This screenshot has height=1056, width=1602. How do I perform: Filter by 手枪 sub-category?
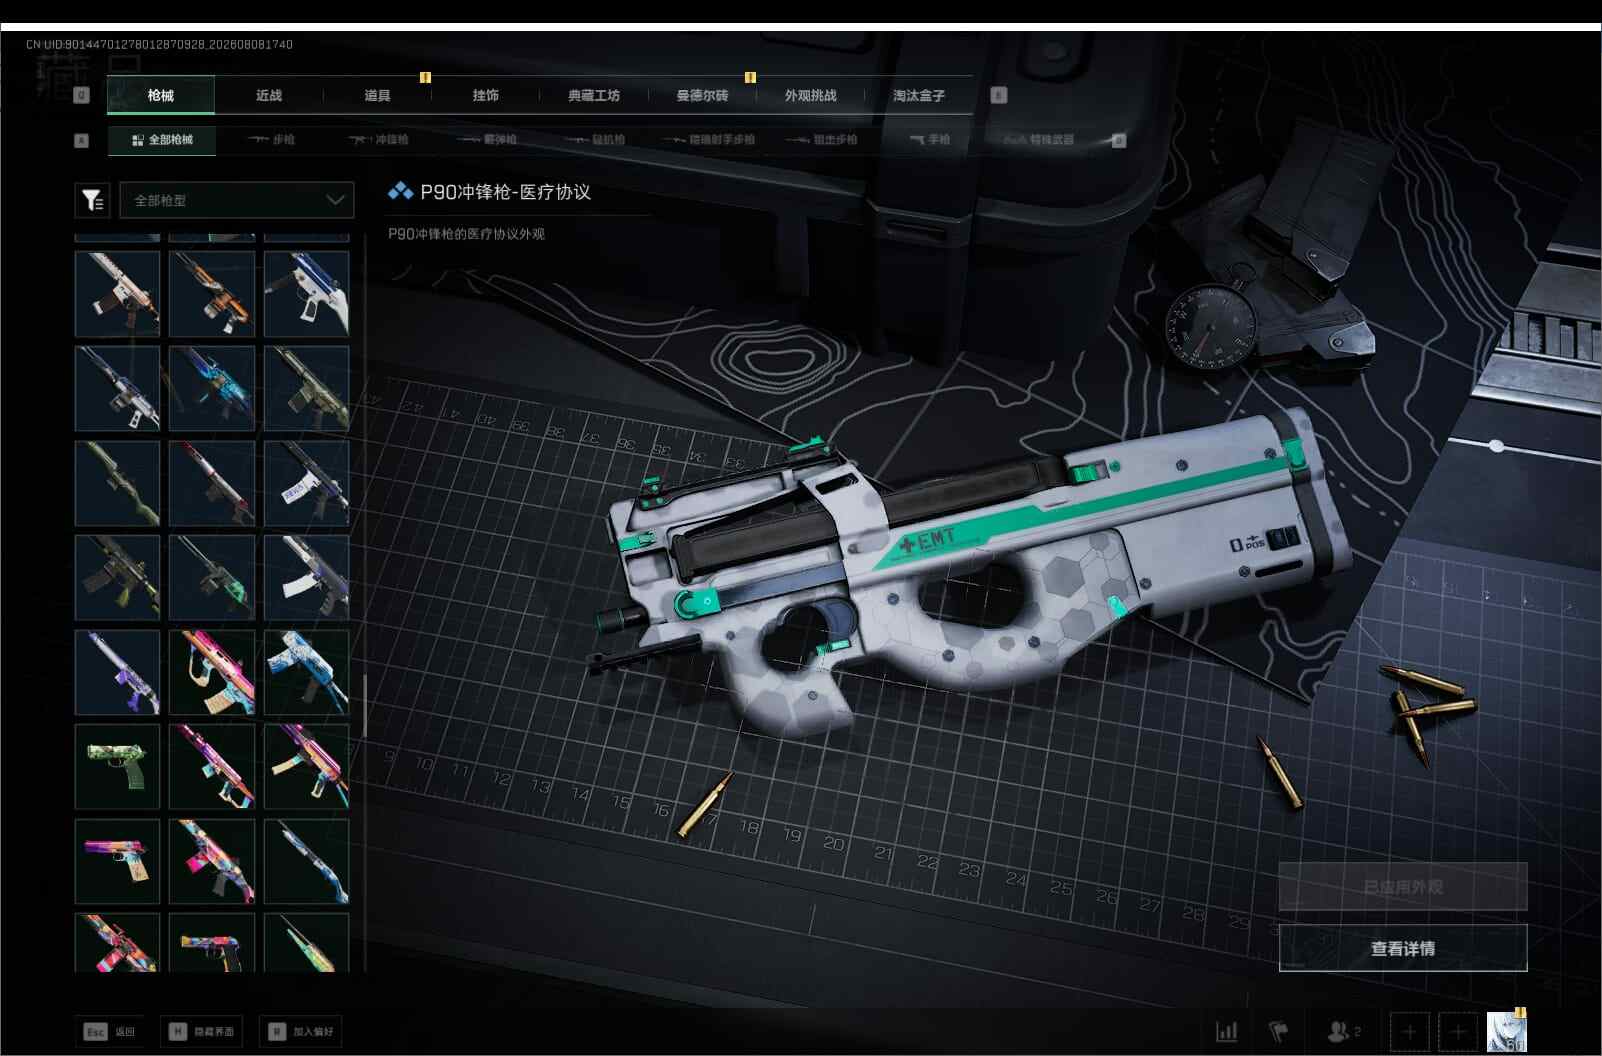(930, 140)
